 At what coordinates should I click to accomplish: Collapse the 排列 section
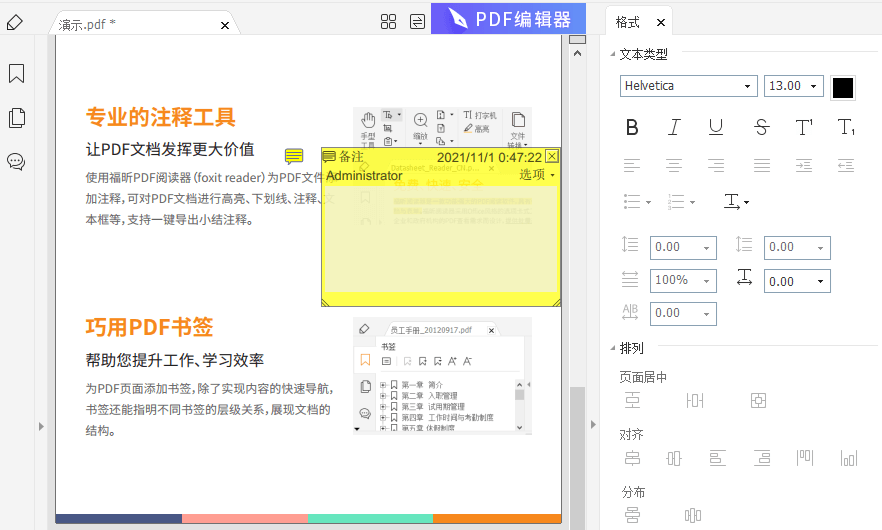coord(610,348)
